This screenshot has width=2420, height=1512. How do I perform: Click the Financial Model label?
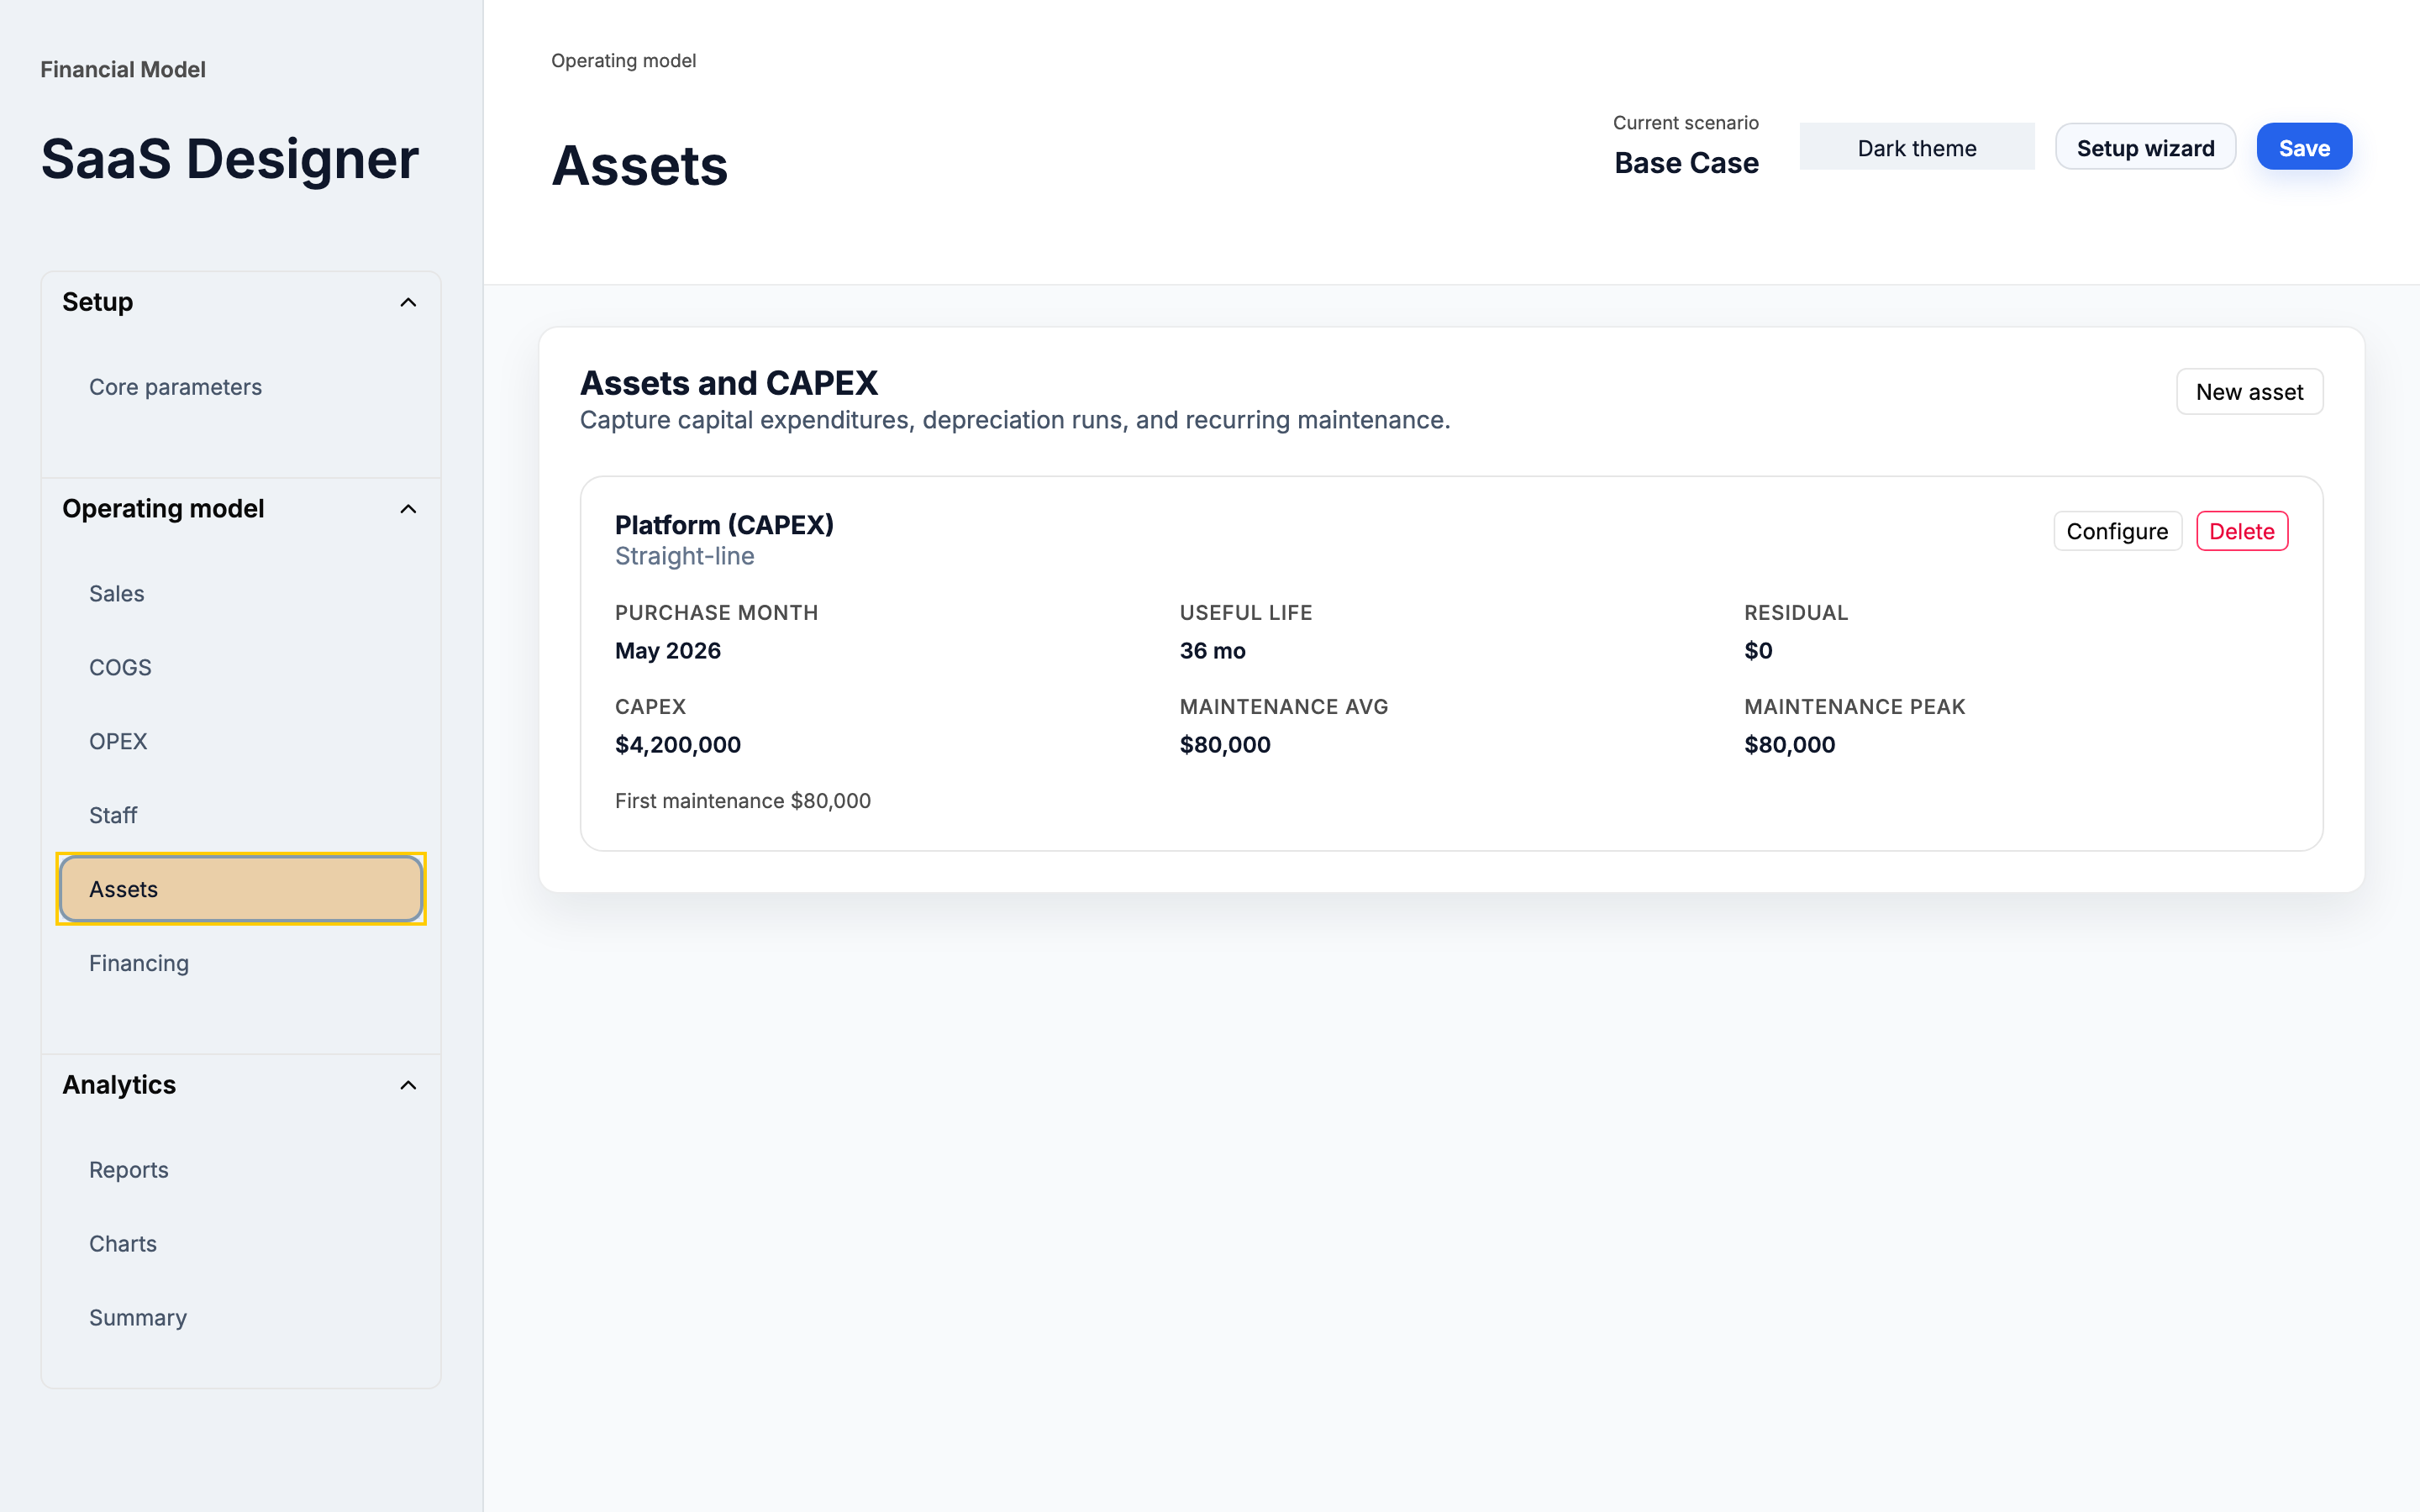coord(123,70)
